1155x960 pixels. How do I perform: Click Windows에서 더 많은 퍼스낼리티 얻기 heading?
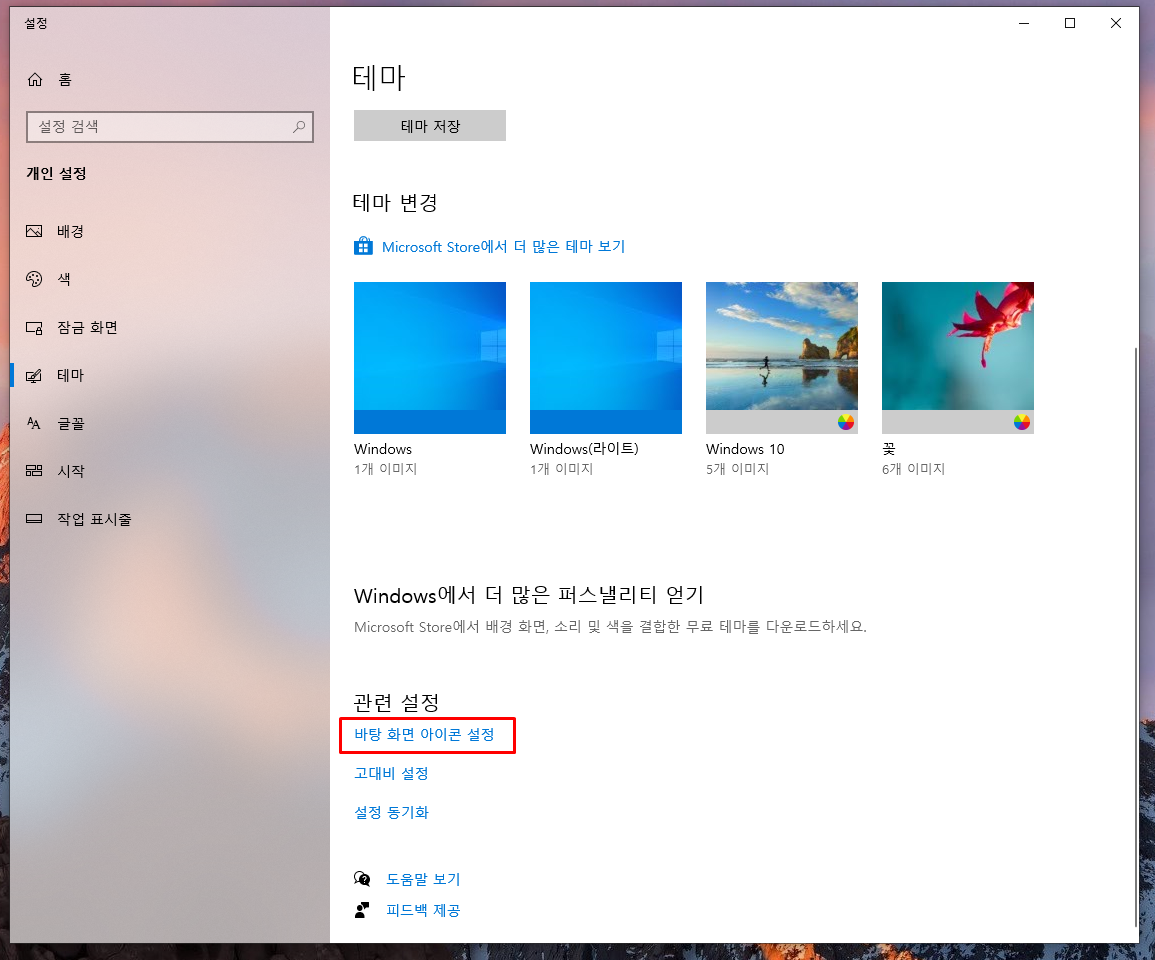click(529, 595)
